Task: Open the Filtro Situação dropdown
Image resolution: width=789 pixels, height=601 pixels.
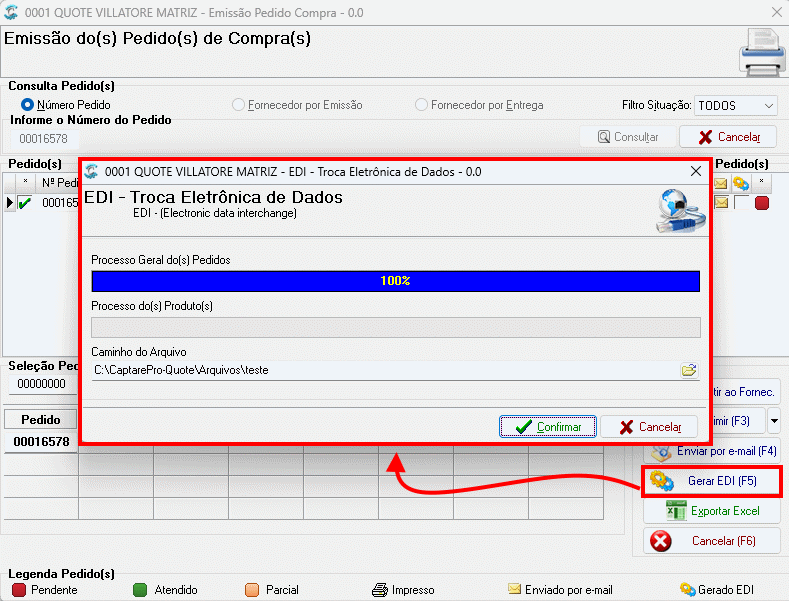Action: tap(735, 106)
